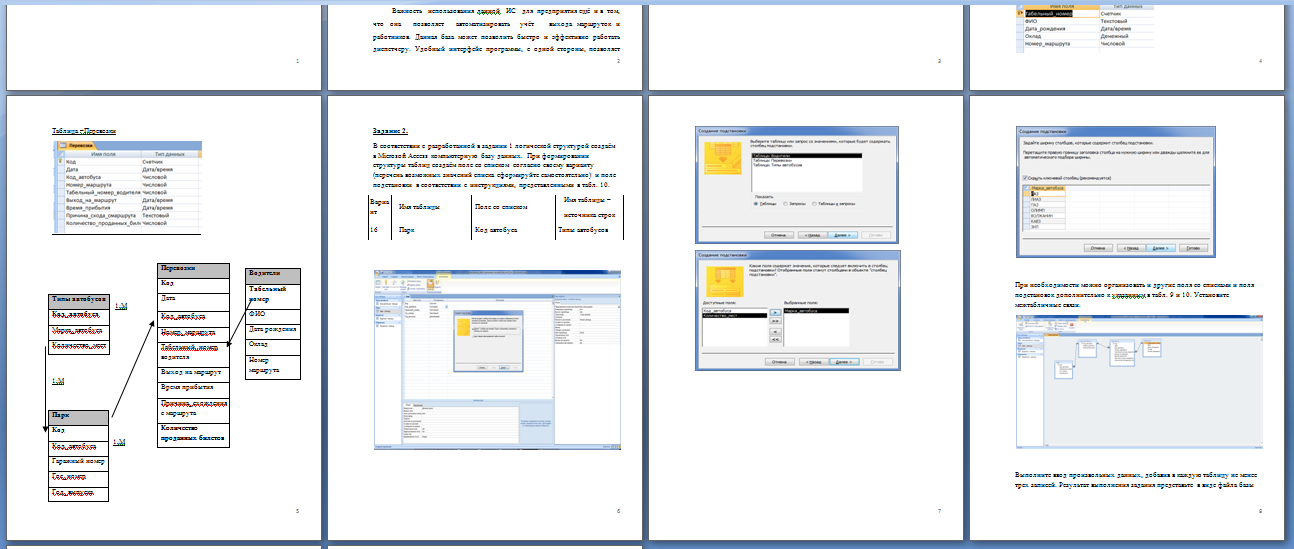Click the single '<' remove-field arrow button
The width and height of the screenshot is (1294, 549).
point(774,331)
